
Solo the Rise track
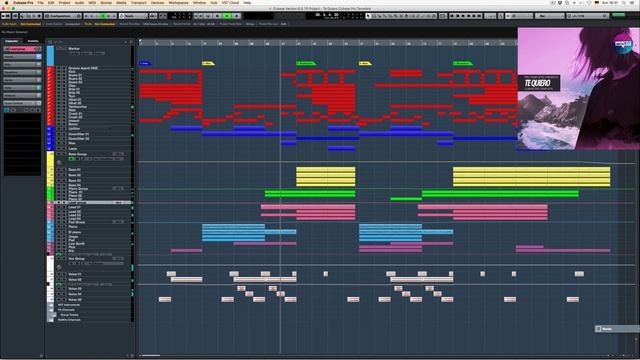64,143
